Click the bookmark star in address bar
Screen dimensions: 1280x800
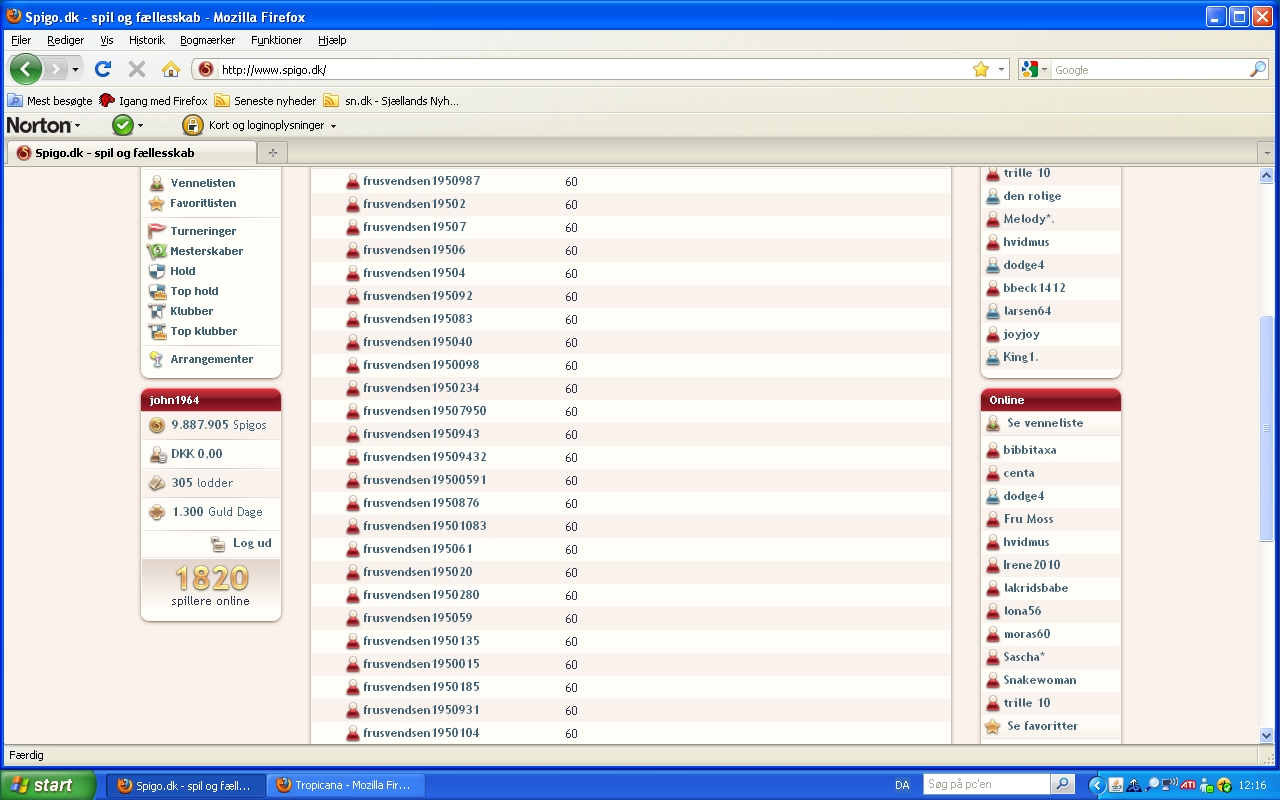click(980, 69)
